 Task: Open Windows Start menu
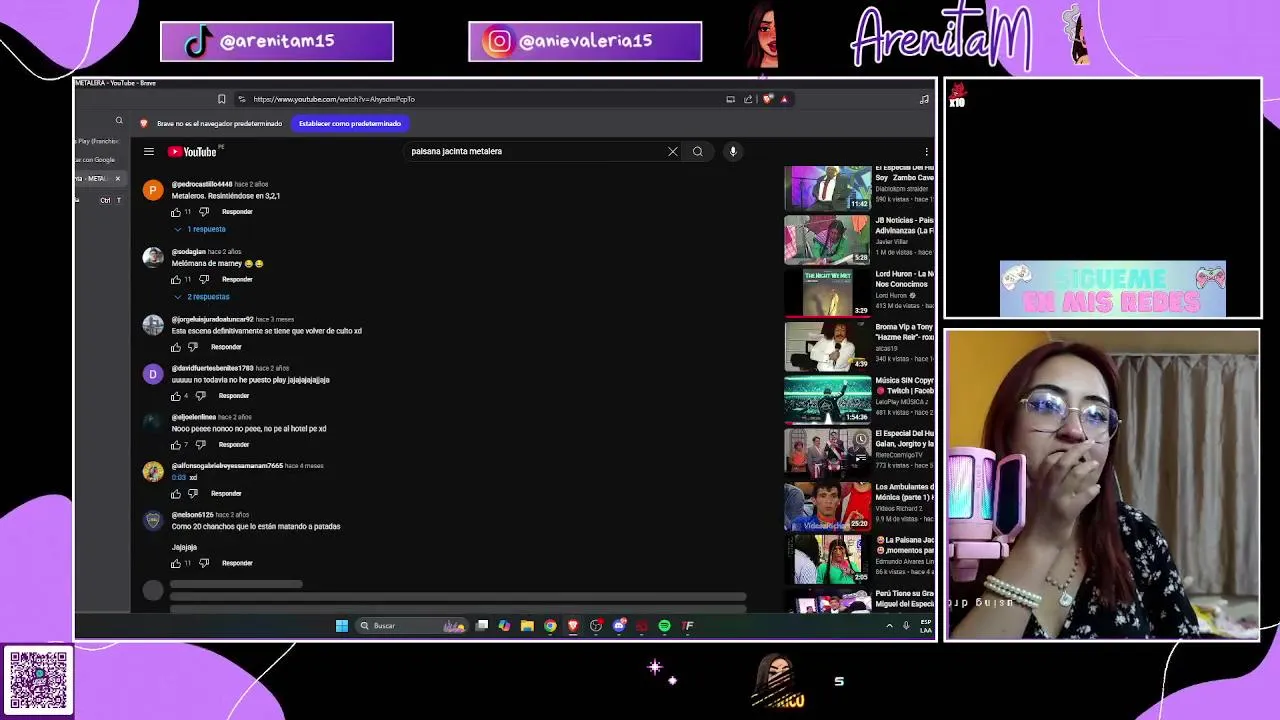[341, 626]
